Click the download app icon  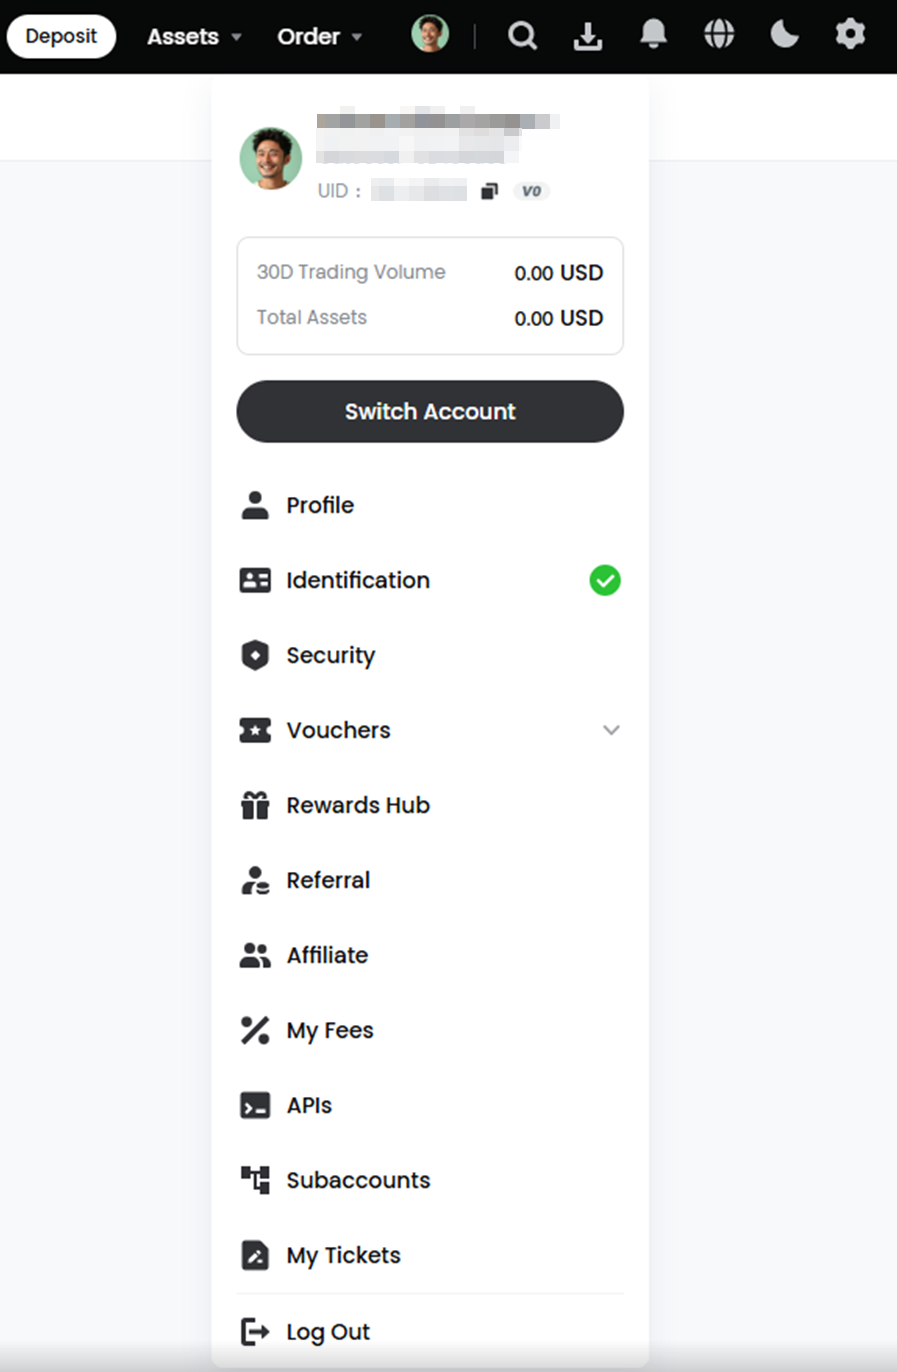pyautogui.click(x=588, y=36)
